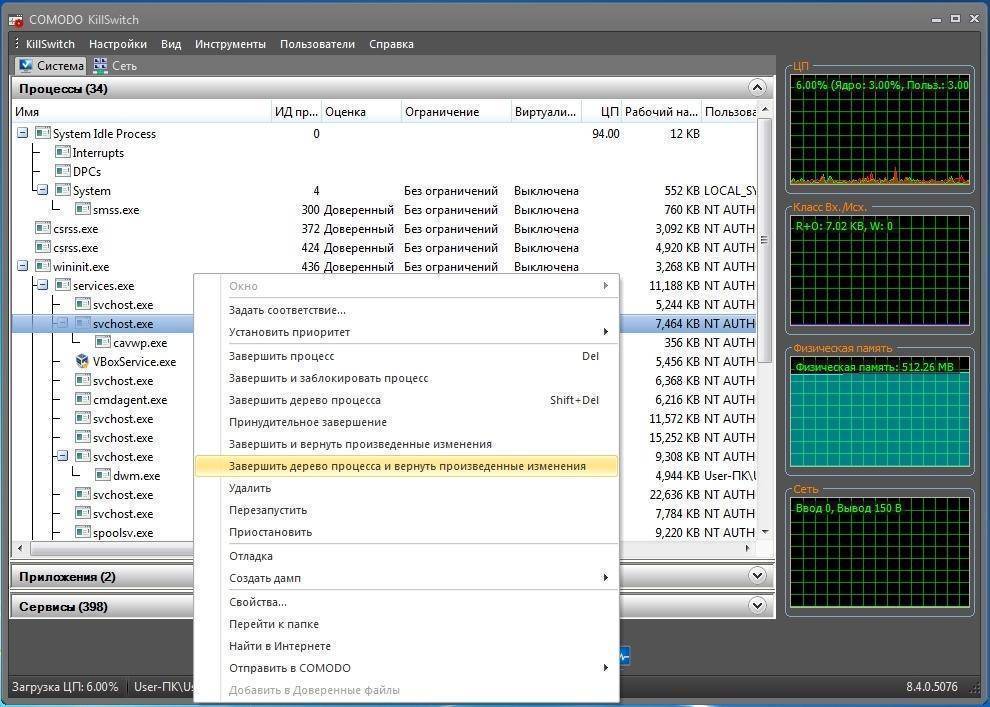Click the Сеть tab network icon

[x=101, y=66]
